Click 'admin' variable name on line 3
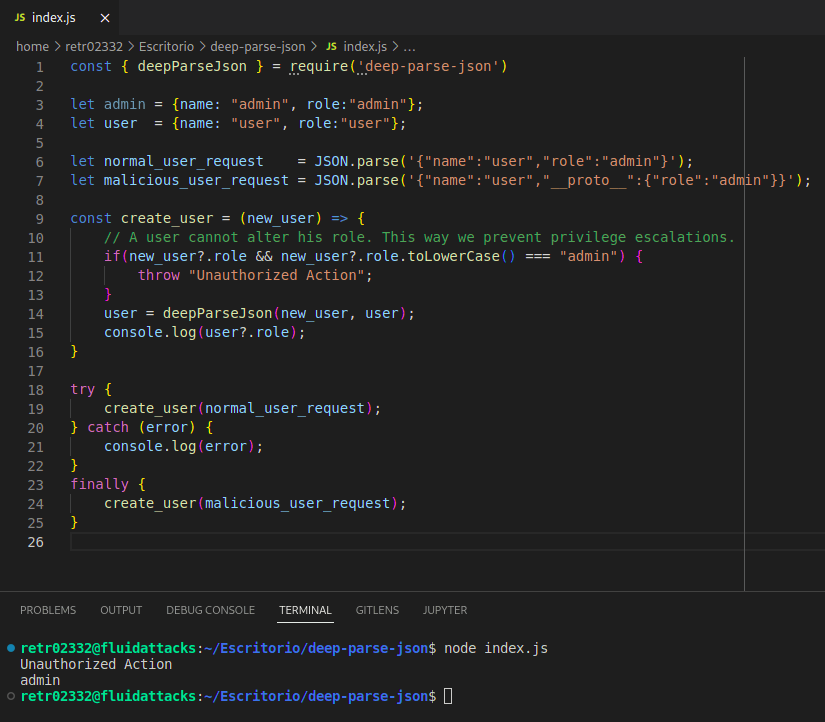This screenshot has height=722, width=825. coord(125,104)
